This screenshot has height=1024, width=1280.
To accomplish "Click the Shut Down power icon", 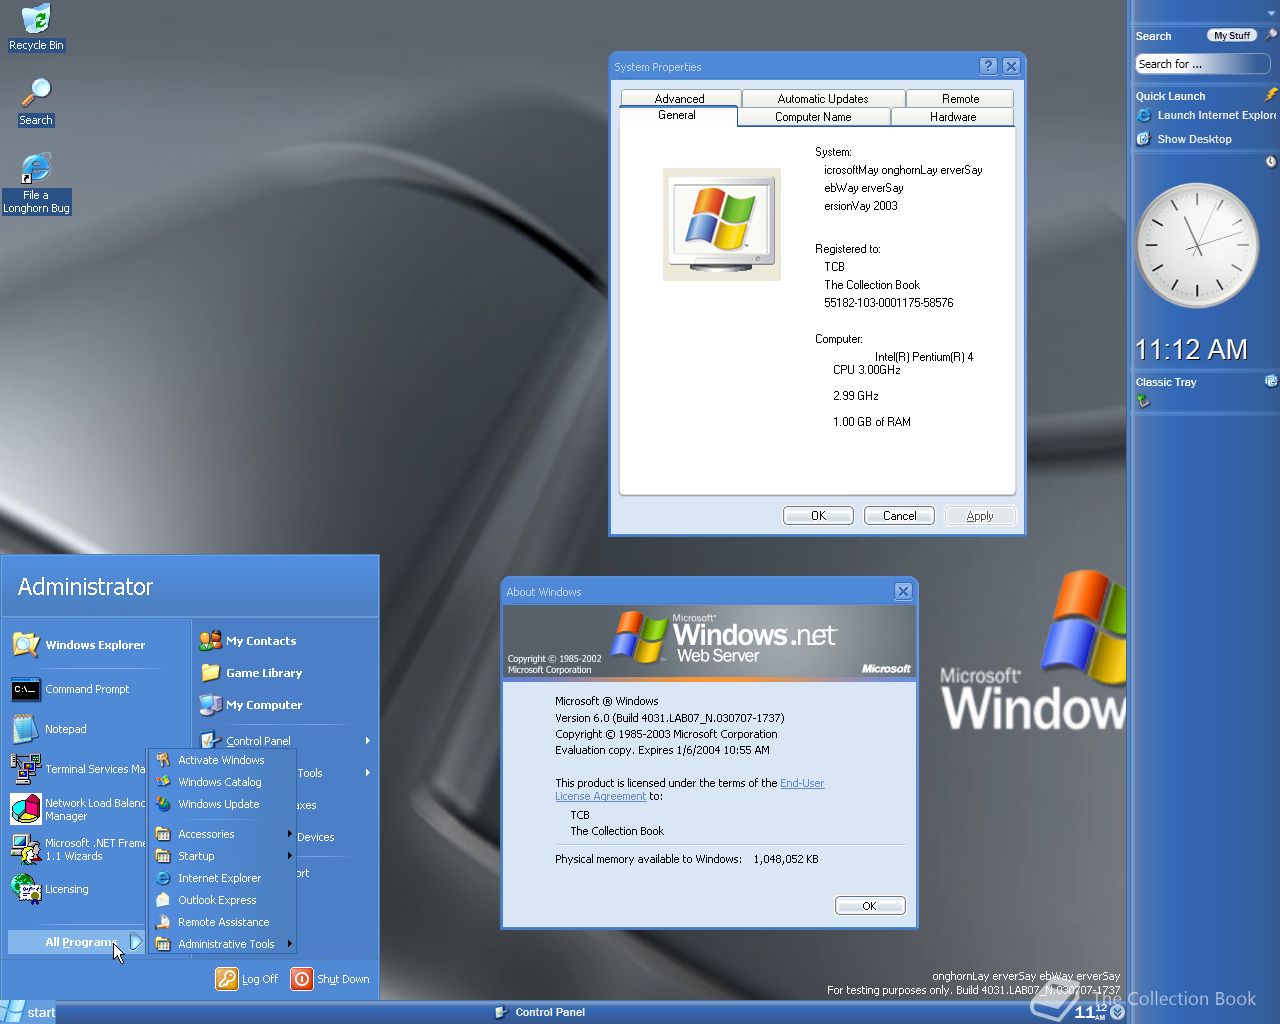I will pos(302,979).
